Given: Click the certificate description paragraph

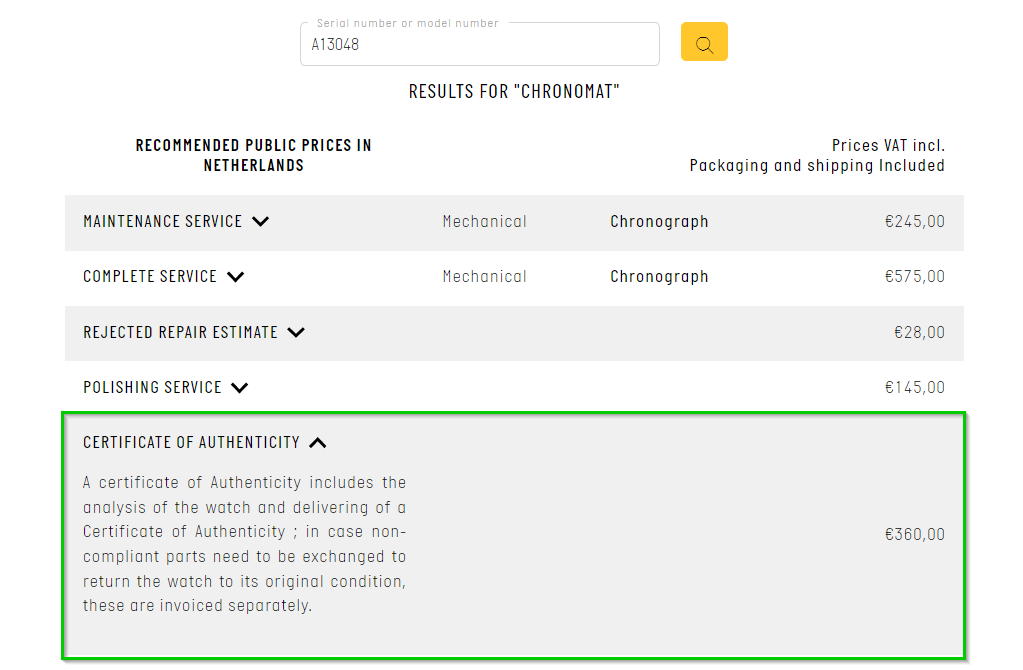Looking at the screenshot, I should point(245,544).
